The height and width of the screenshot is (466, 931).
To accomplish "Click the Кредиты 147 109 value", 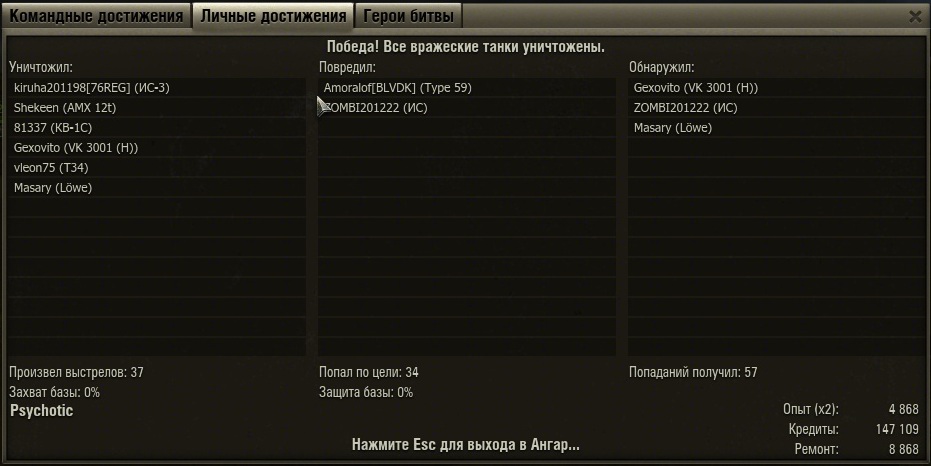I will [897, 429].
